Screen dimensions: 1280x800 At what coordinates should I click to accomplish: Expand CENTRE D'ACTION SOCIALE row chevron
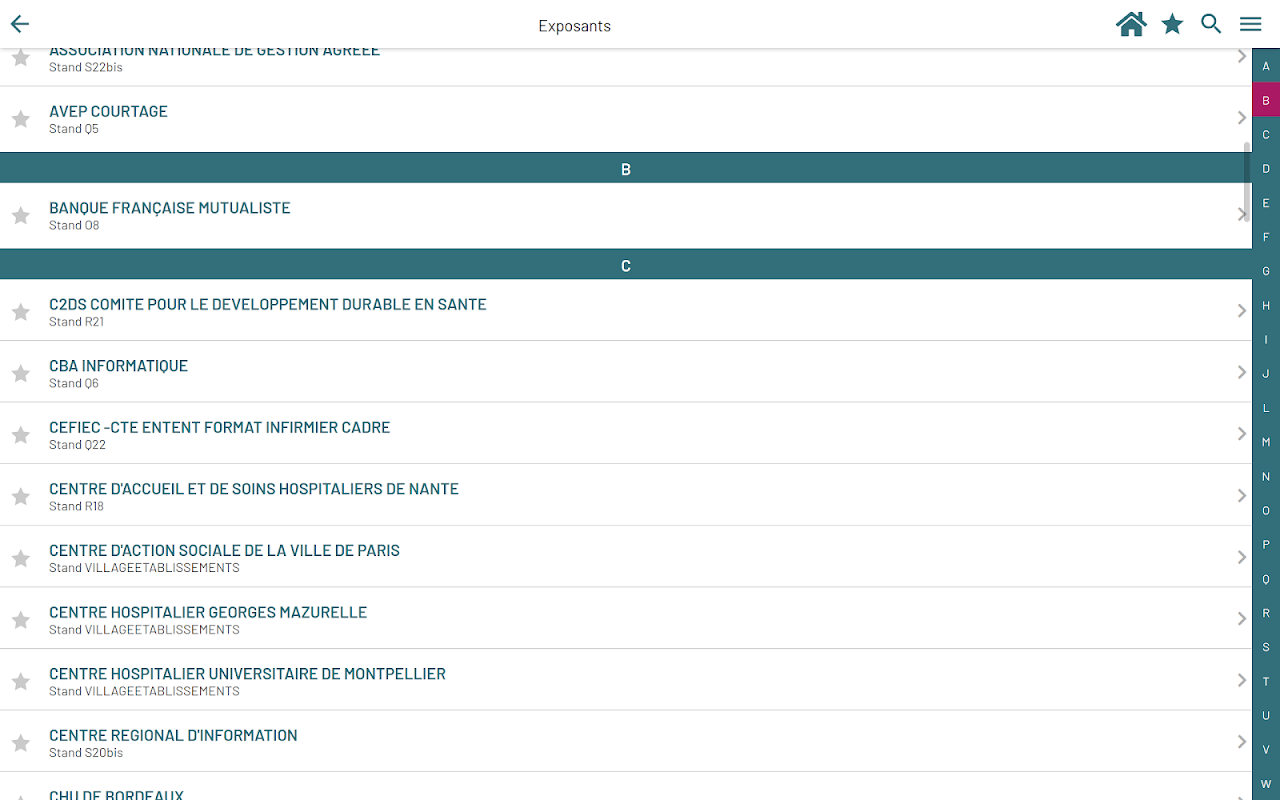coord(1242,557)
